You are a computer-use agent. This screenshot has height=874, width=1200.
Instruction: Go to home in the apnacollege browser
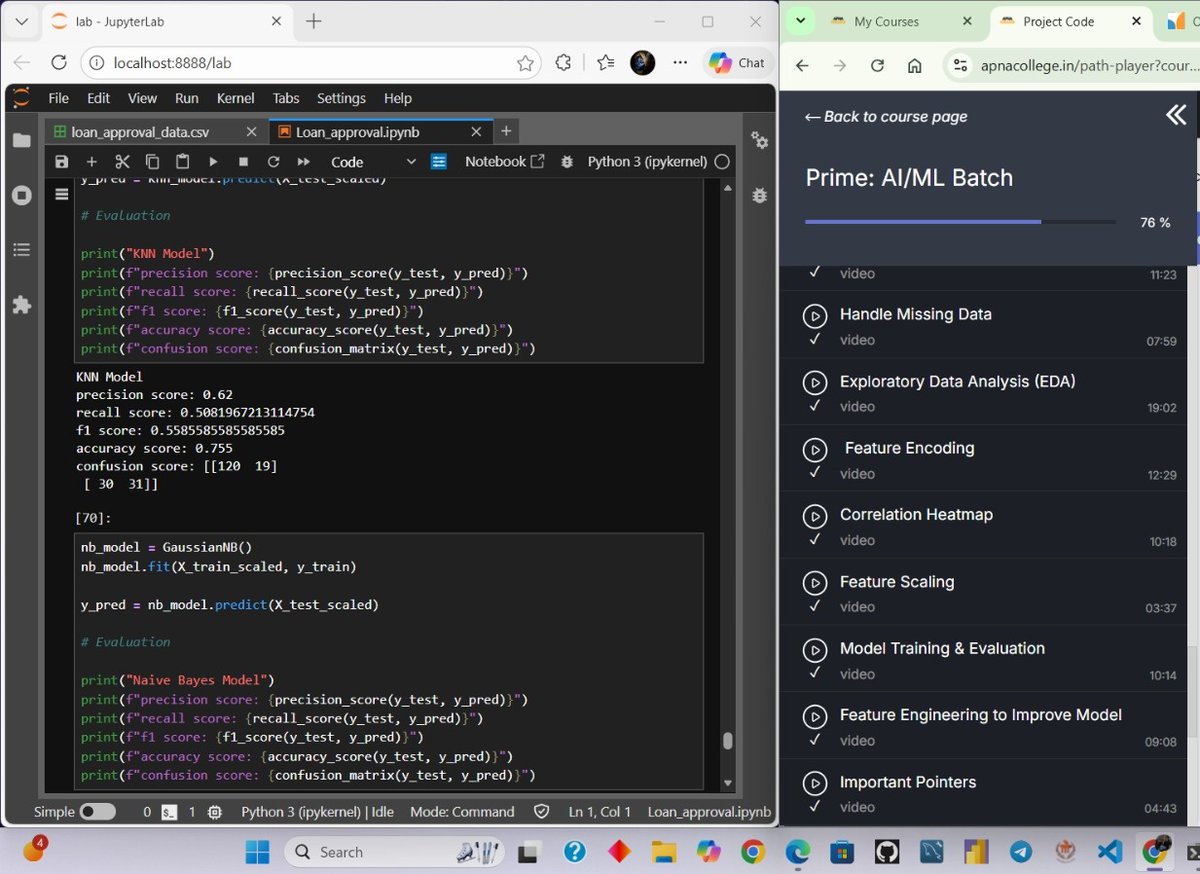(x=914, y=65)
